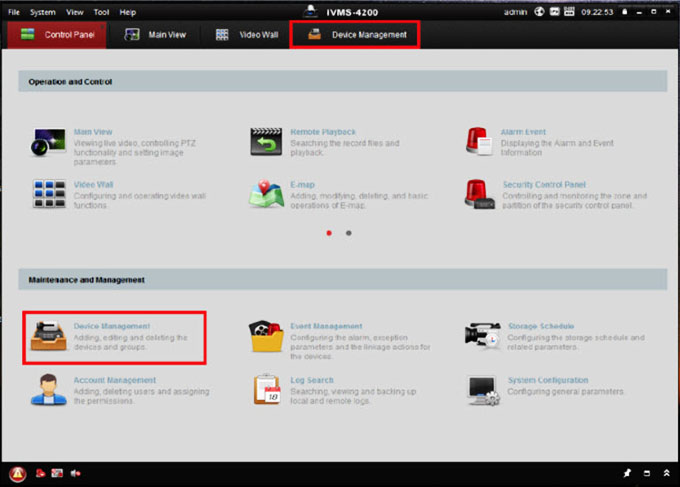The image size is (680, 487).
Task: Open the Main View camera icon
Action: click(48, 142)
